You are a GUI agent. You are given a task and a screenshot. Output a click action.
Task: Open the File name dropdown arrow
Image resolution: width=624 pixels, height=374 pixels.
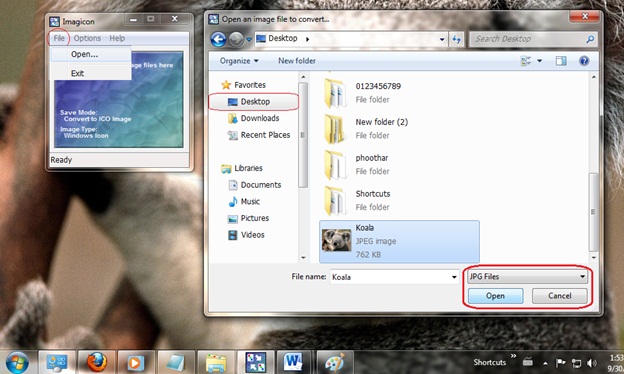click(x=454, y=277)
